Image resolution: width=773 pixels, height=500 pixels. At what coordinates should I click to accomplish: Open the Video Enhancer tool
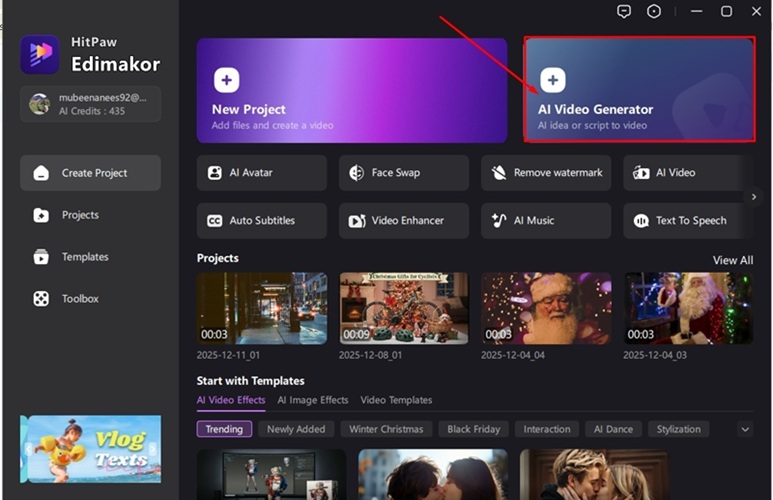[403, 221]
